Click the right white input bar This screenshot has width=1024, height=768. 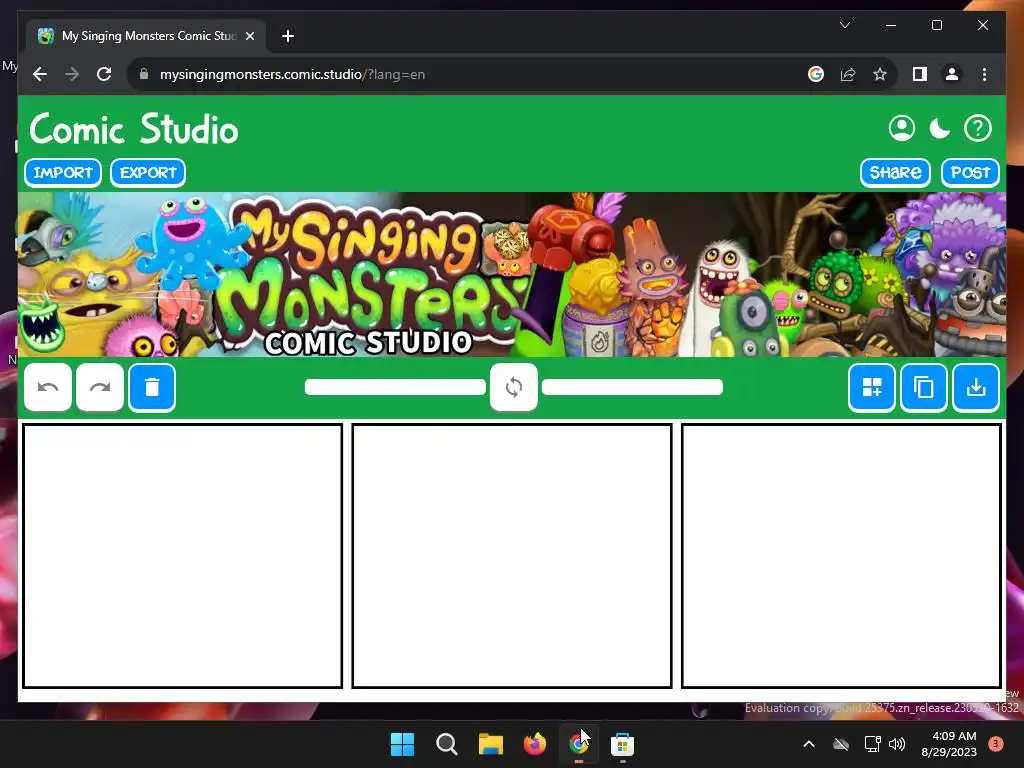click(x=632, y=387)
